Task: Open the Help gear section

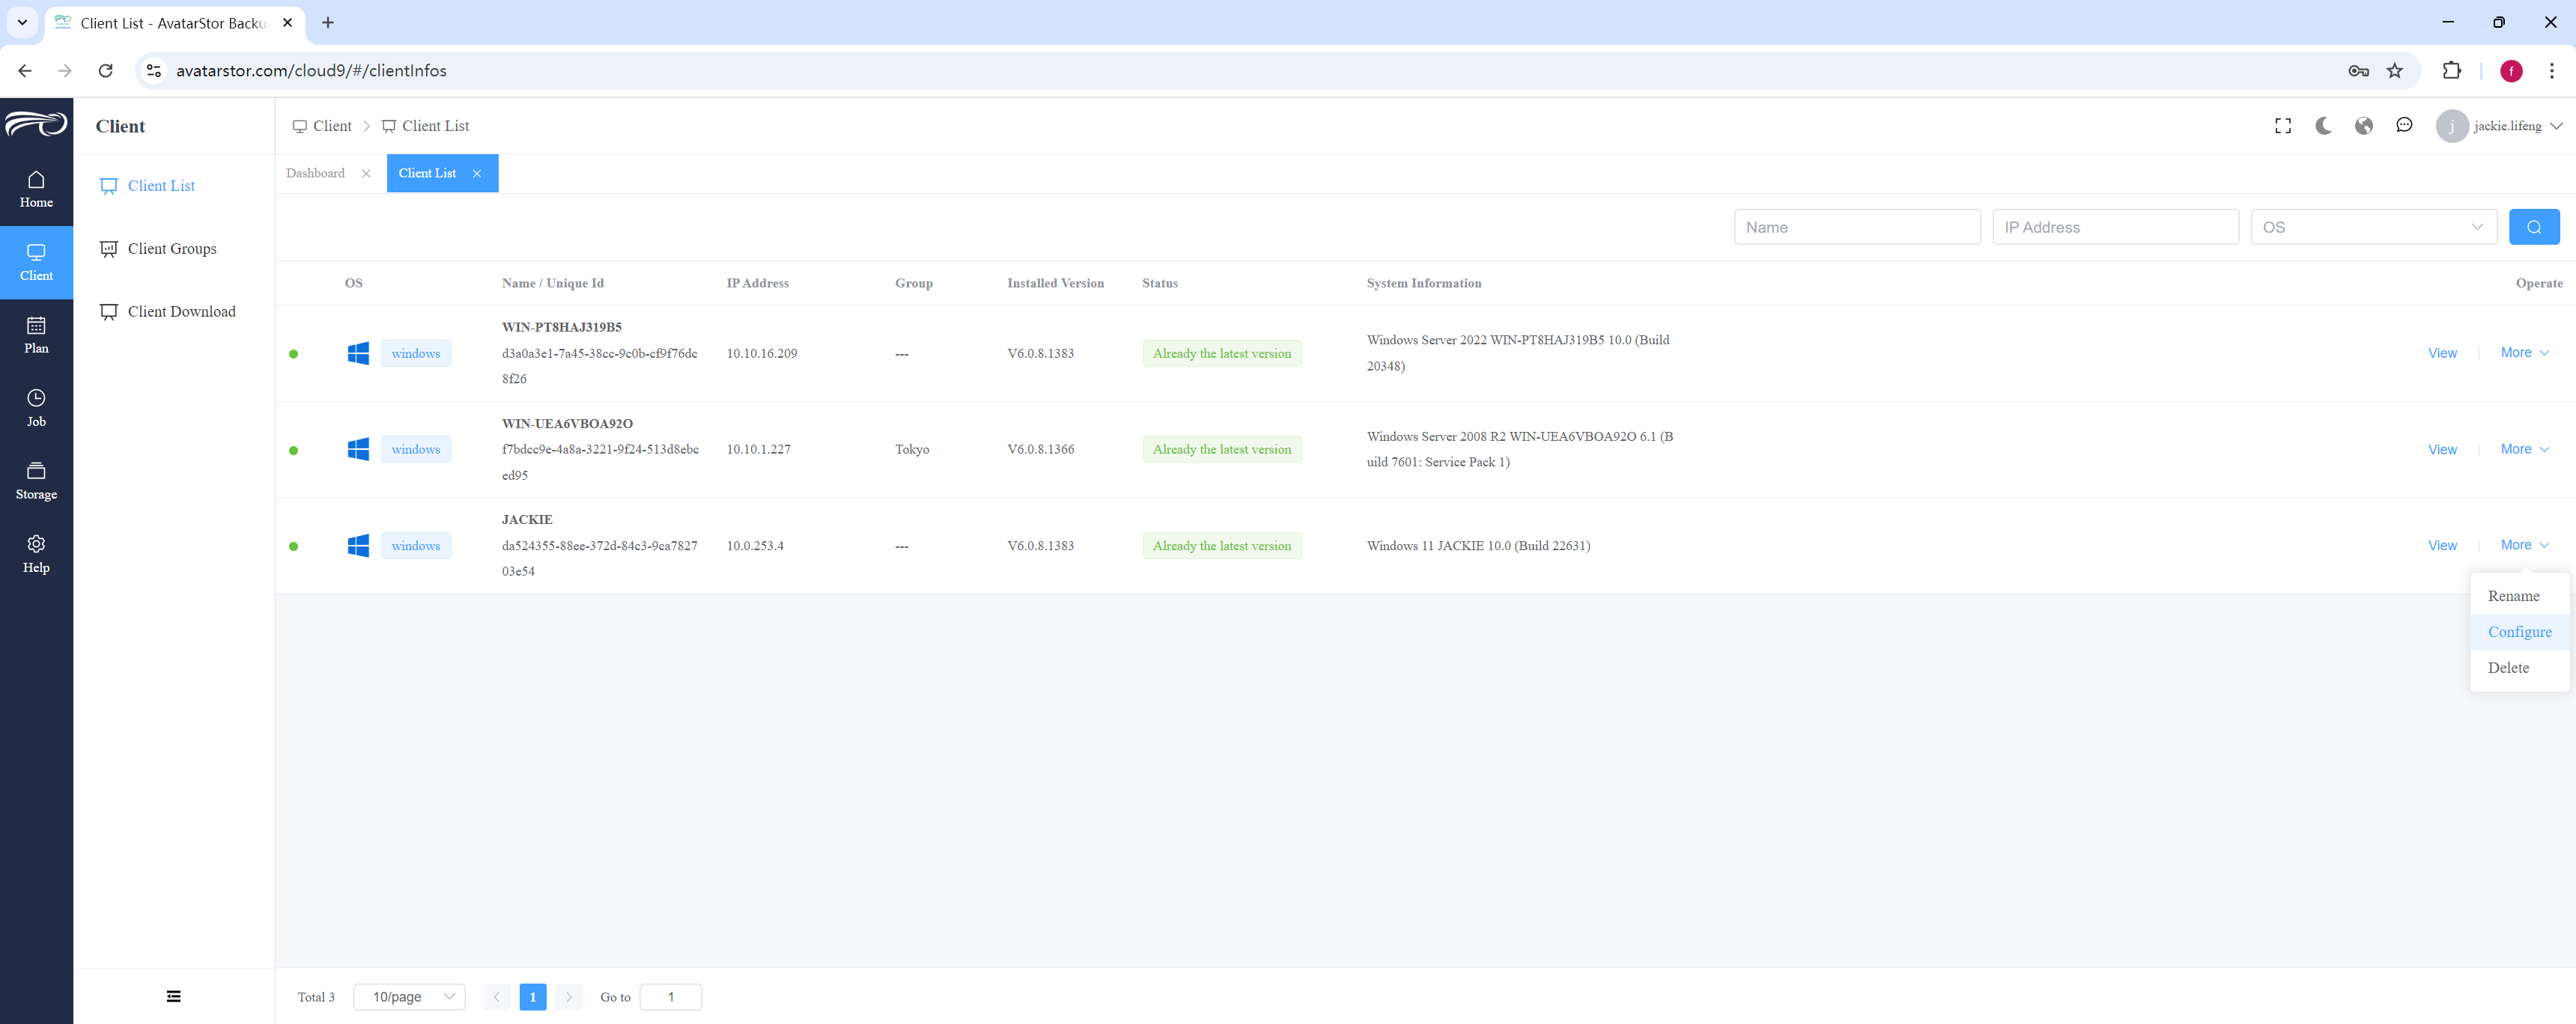Action: (x=36, y=554)
